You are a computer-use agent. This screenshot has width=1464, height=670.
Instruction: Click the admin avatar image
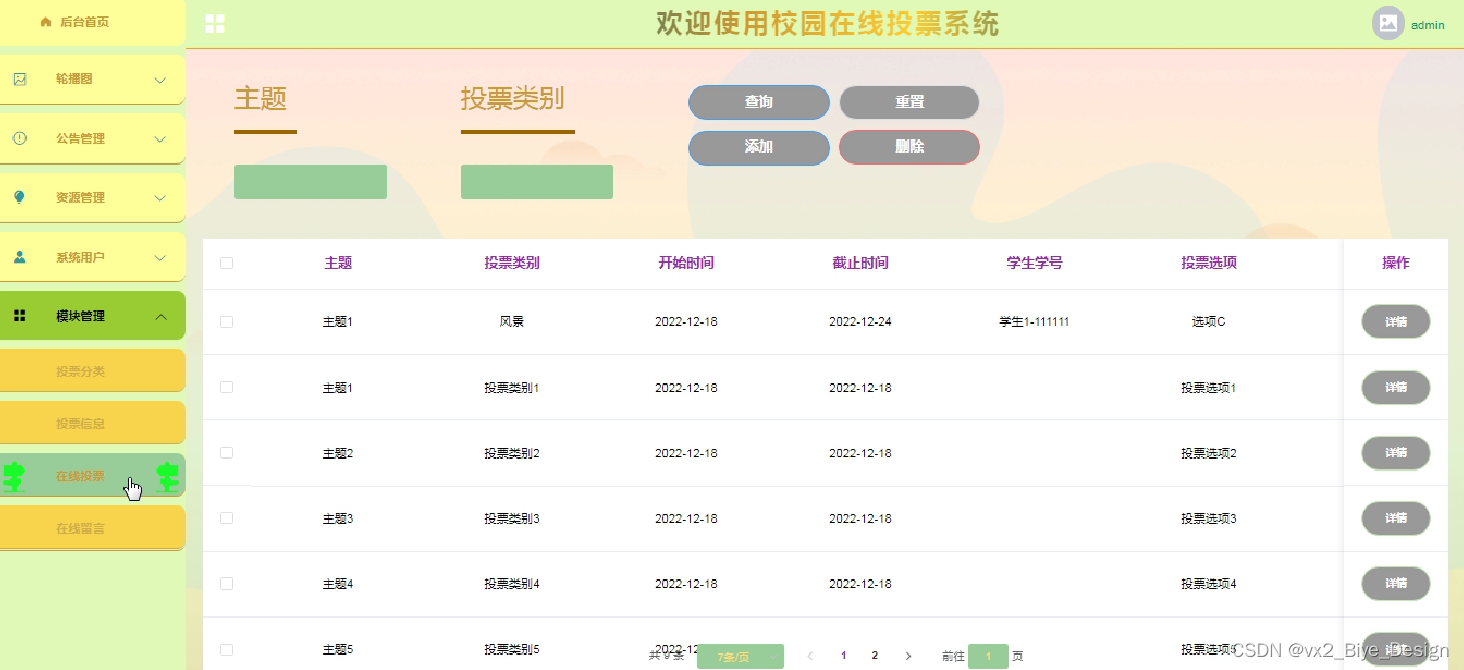coord(1388,23)
